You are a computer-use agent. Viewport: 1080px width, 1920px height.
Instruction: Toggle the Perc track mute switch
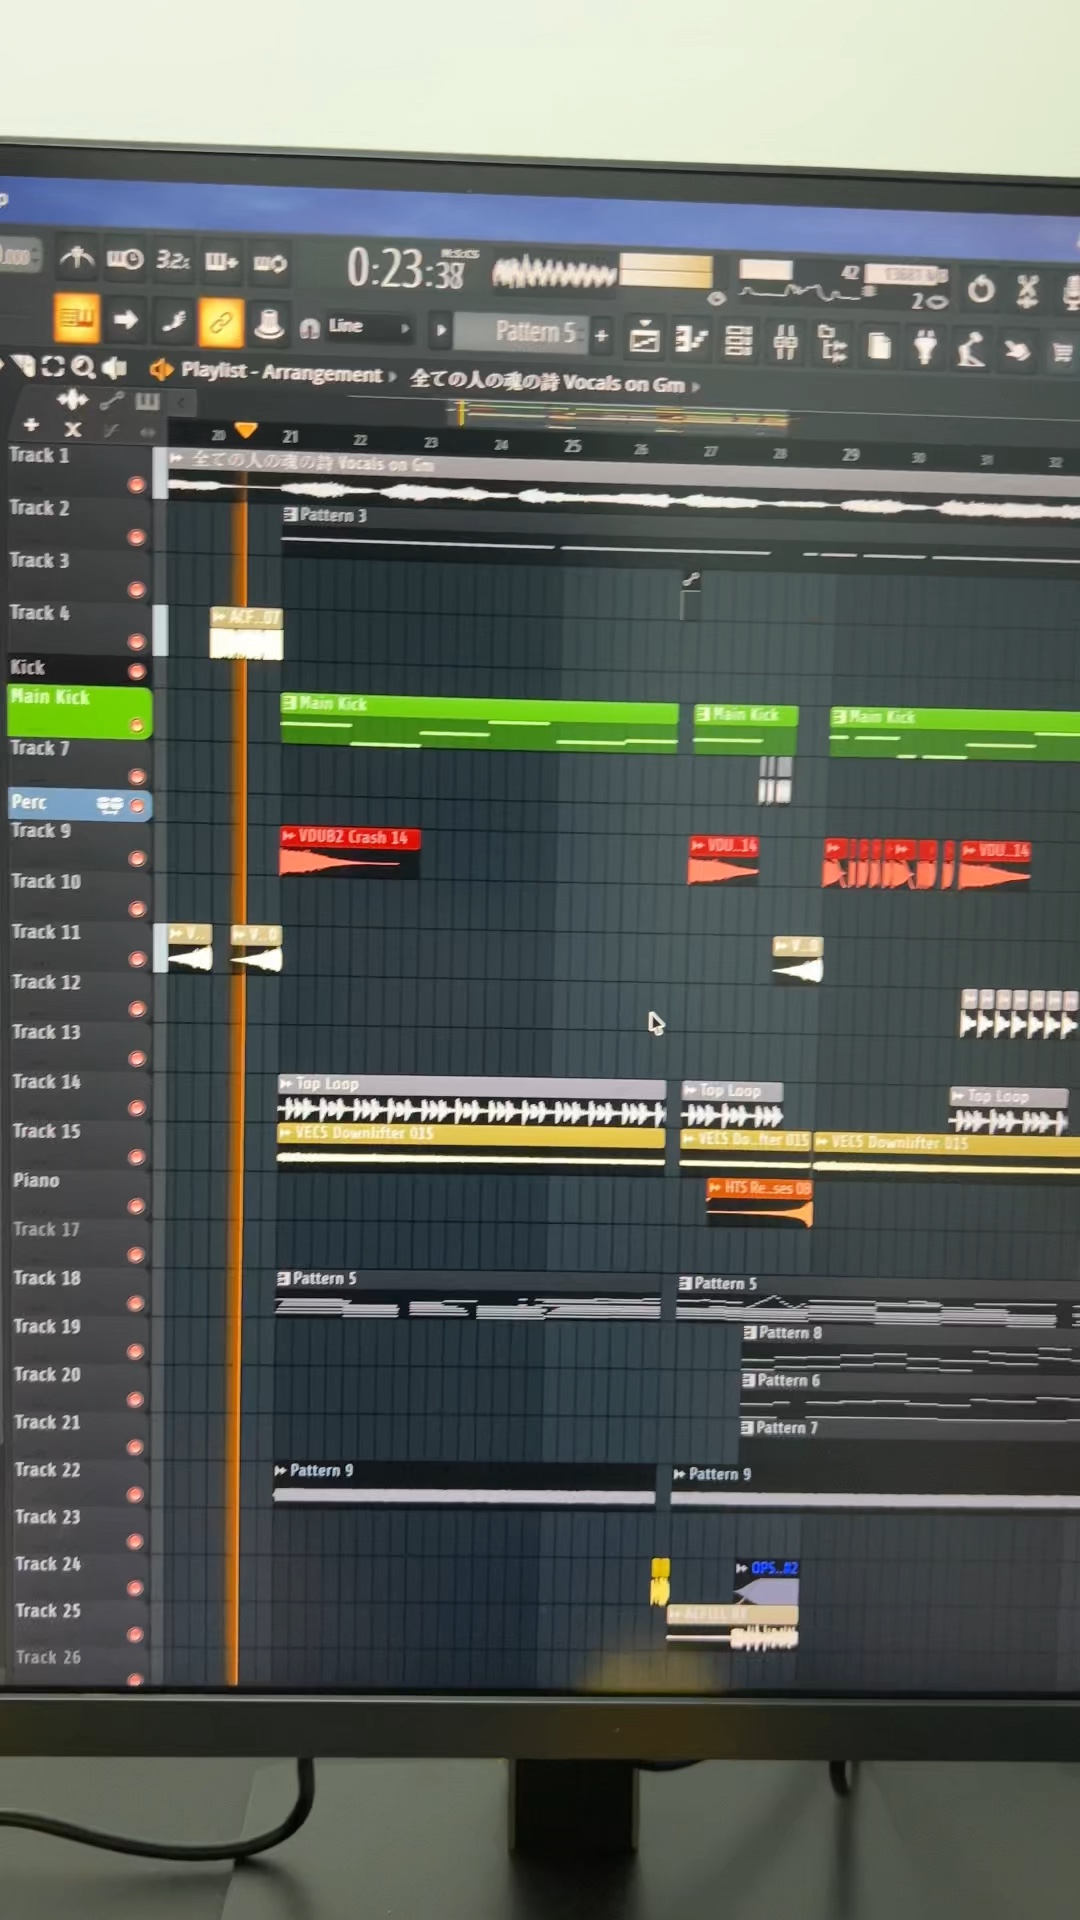coord(136,805)
